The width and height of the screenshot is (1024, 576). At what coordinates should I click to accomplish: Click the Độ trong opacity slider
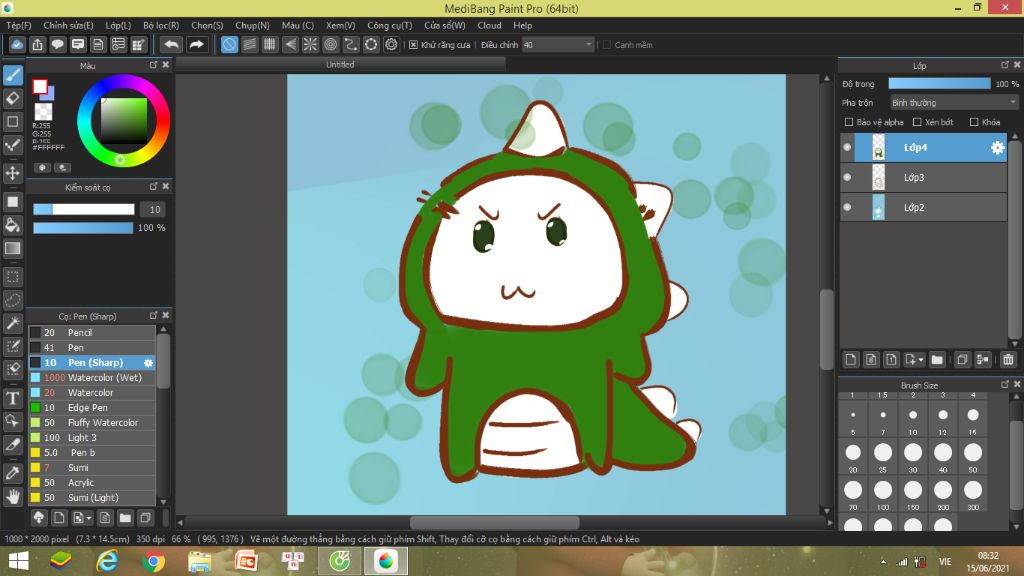[939, 84]
